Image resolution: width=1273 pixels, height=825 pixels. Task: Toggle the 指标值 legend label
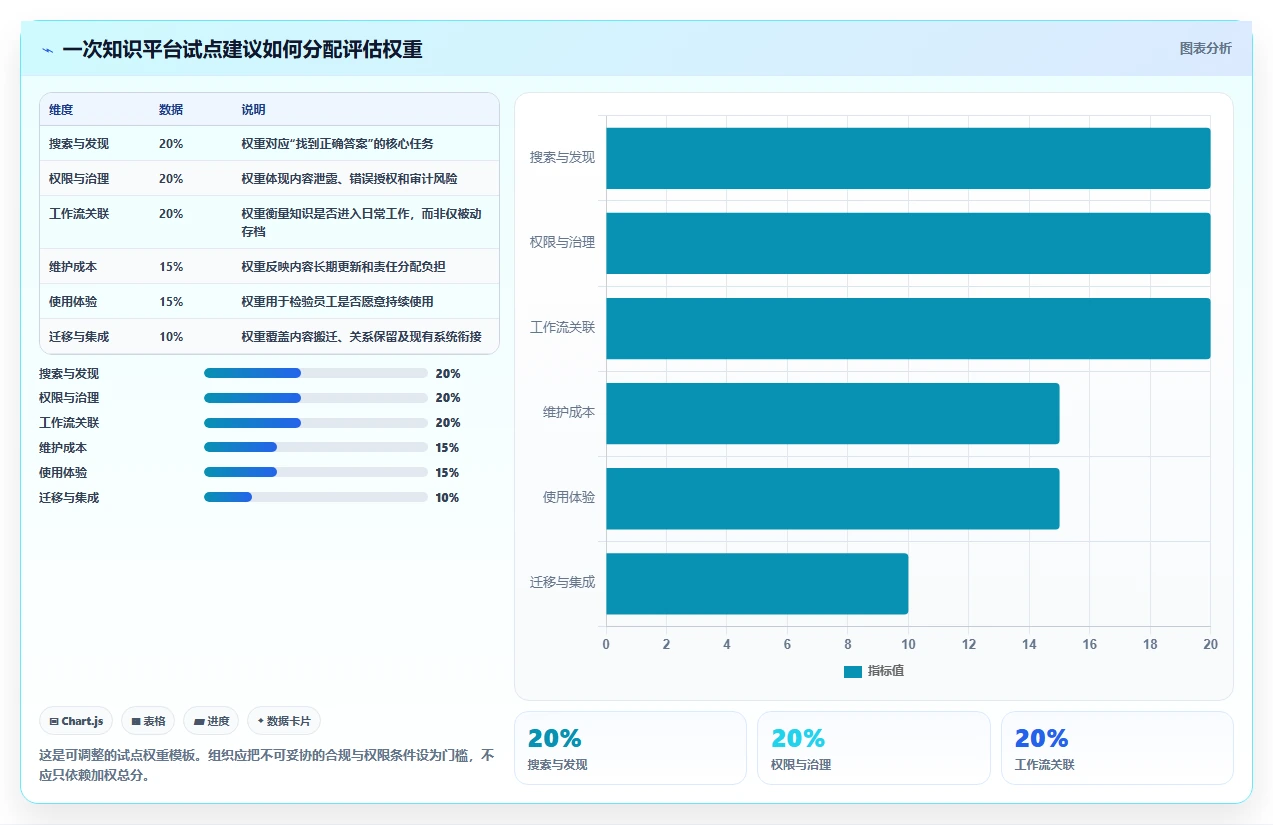pos(886,672)
